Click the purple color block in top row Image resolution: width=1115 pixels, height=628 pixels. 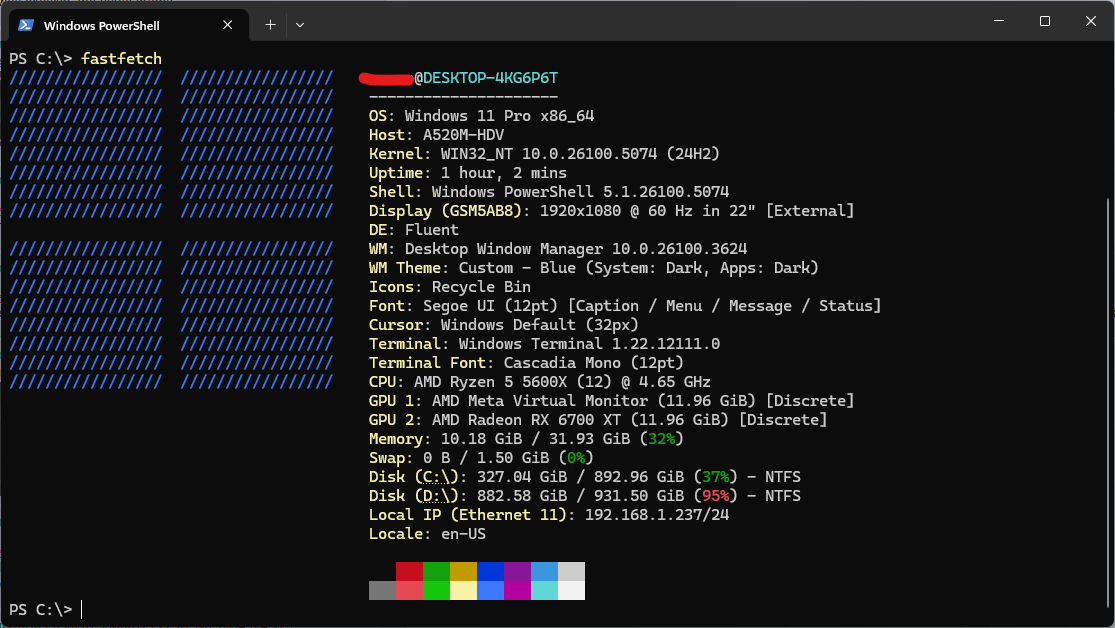click(518, 571)
